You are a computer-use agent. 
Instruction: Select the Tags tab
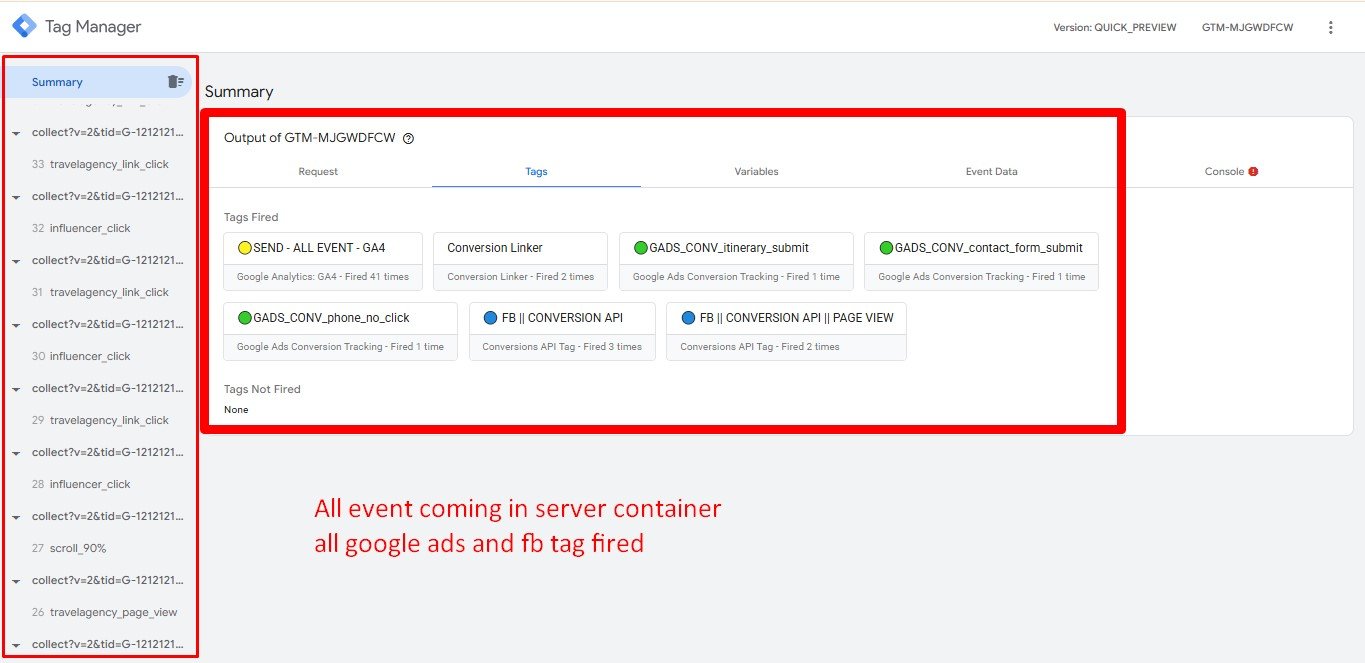536,172
